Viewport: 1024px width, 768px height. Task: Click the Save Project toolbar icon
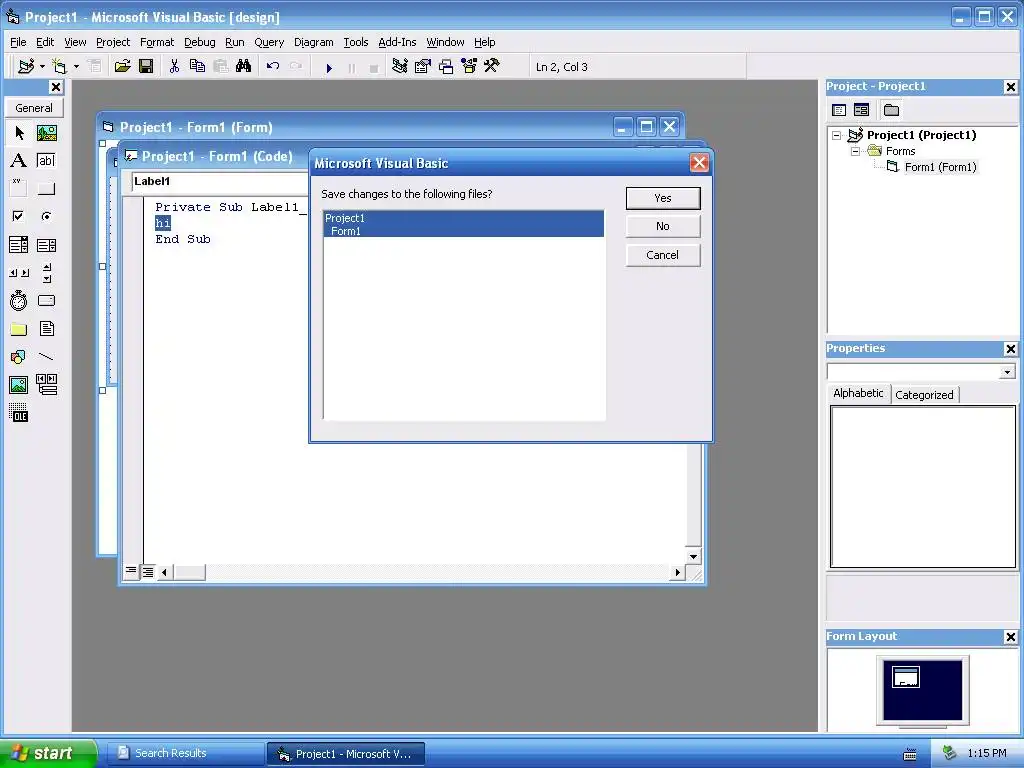pyautogui.click(x=146, y=66)
